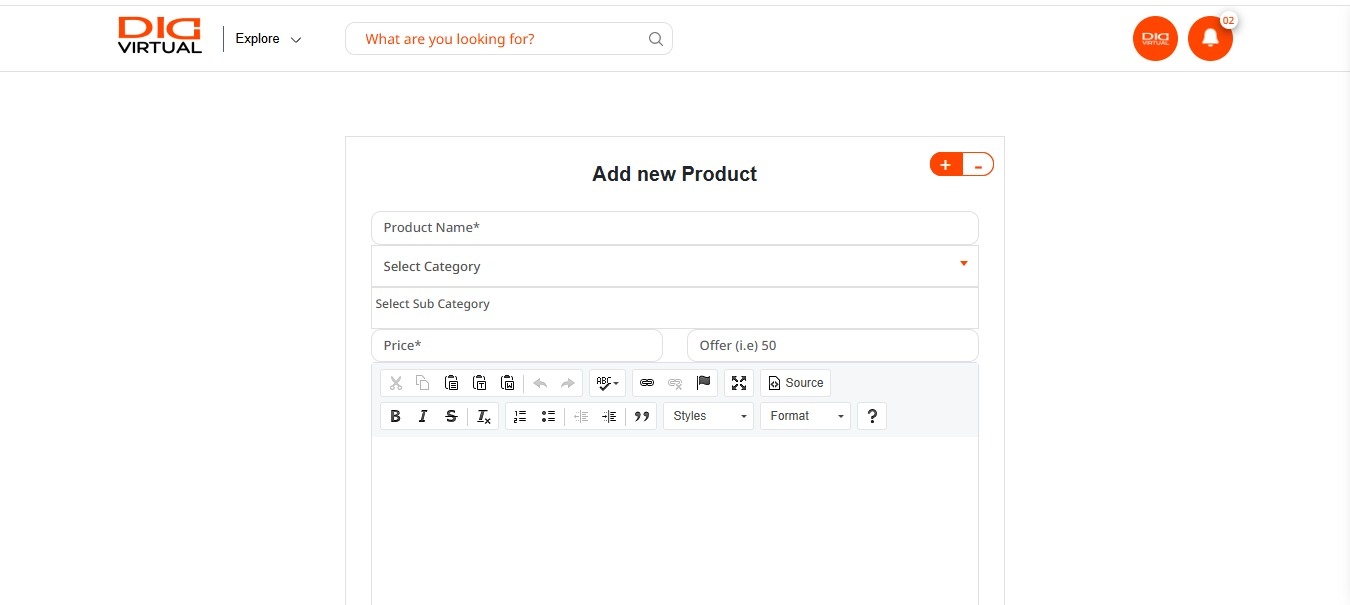The height and width of the screenshot is (605, 1350).
Task: Toggle italic text in editor toolbar
Action: click(423, 416)
